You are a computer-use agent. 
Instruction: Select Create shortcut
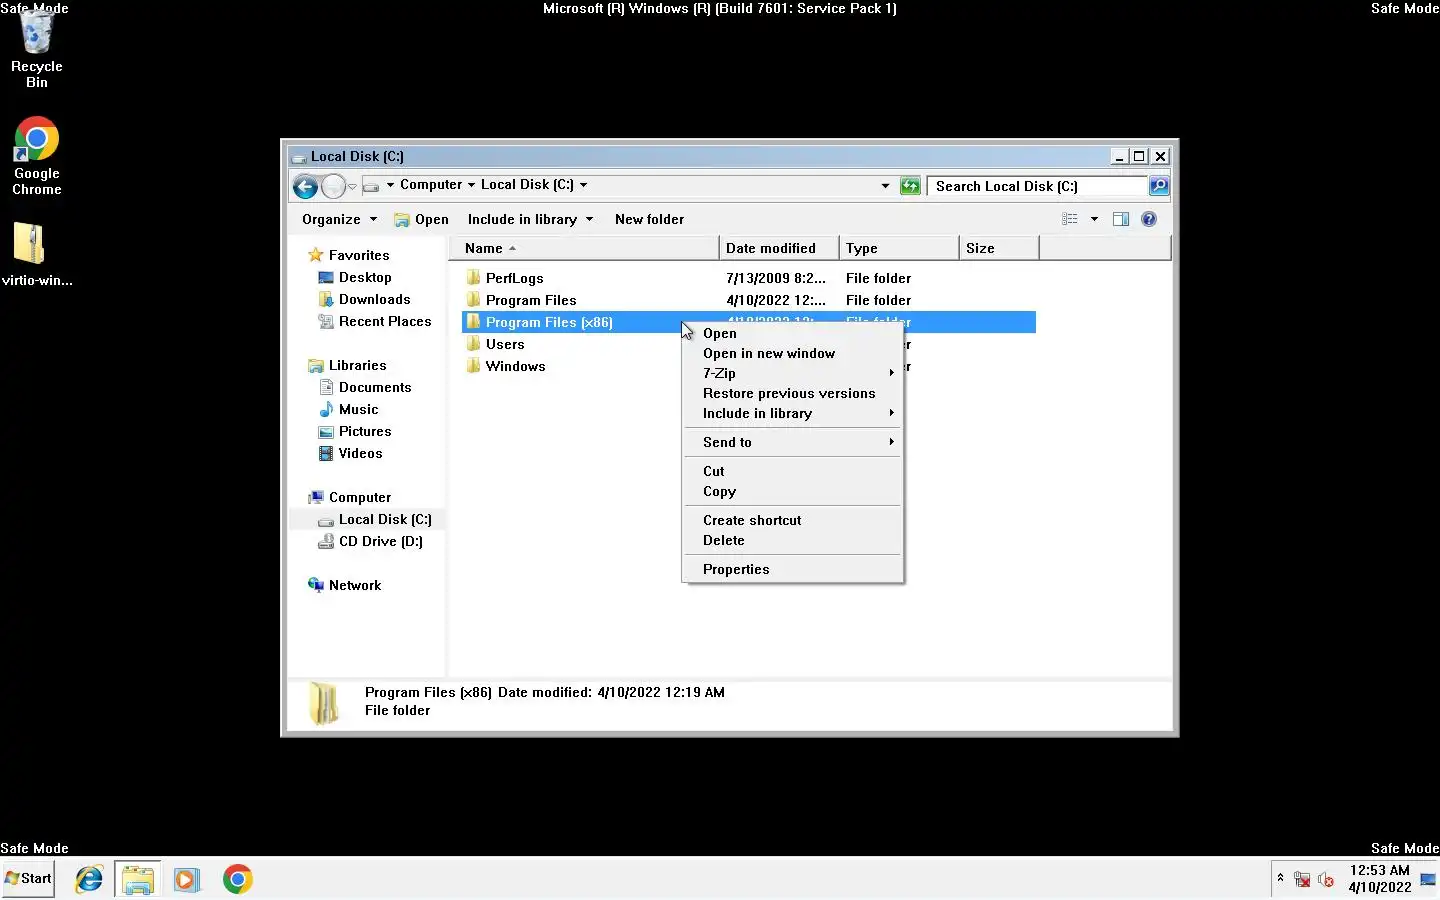click(x=794, y=520)
